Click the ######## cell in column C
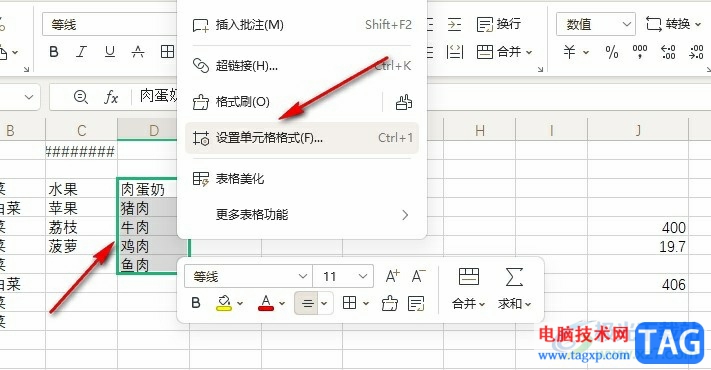711x370 pixels. click(82, 151)
